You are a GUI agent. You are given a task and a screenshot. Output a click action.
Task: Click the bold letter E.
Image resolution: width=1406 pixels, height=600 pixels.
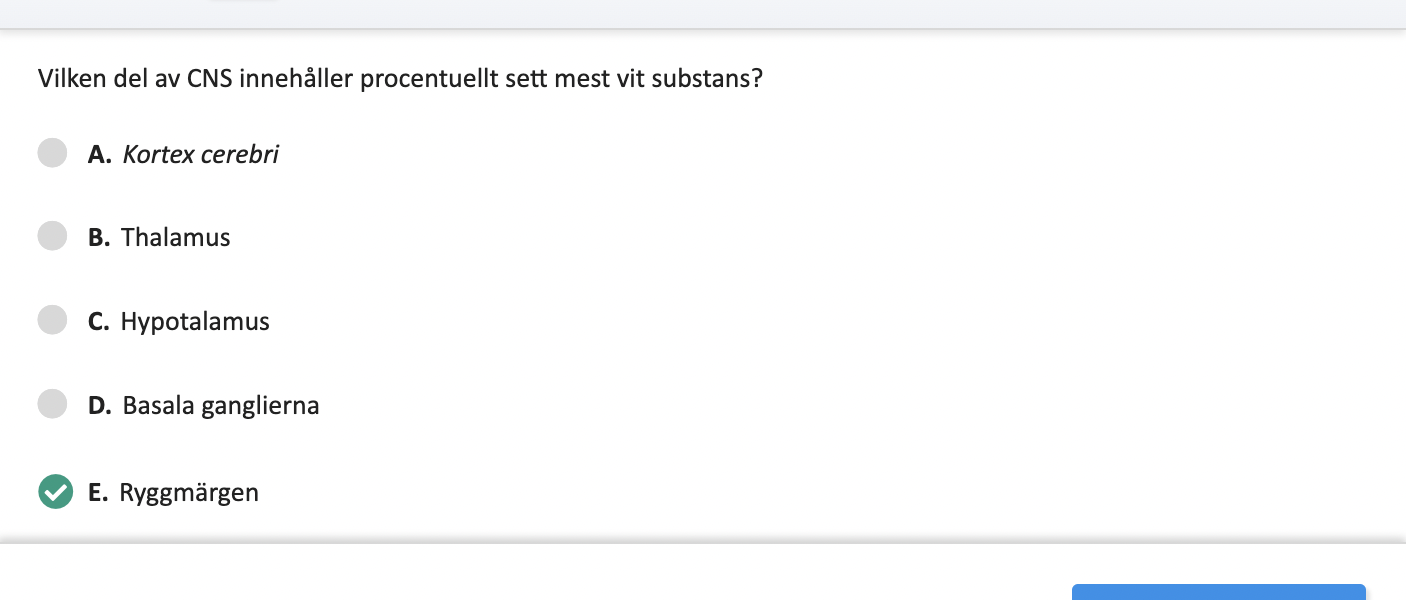97,493
